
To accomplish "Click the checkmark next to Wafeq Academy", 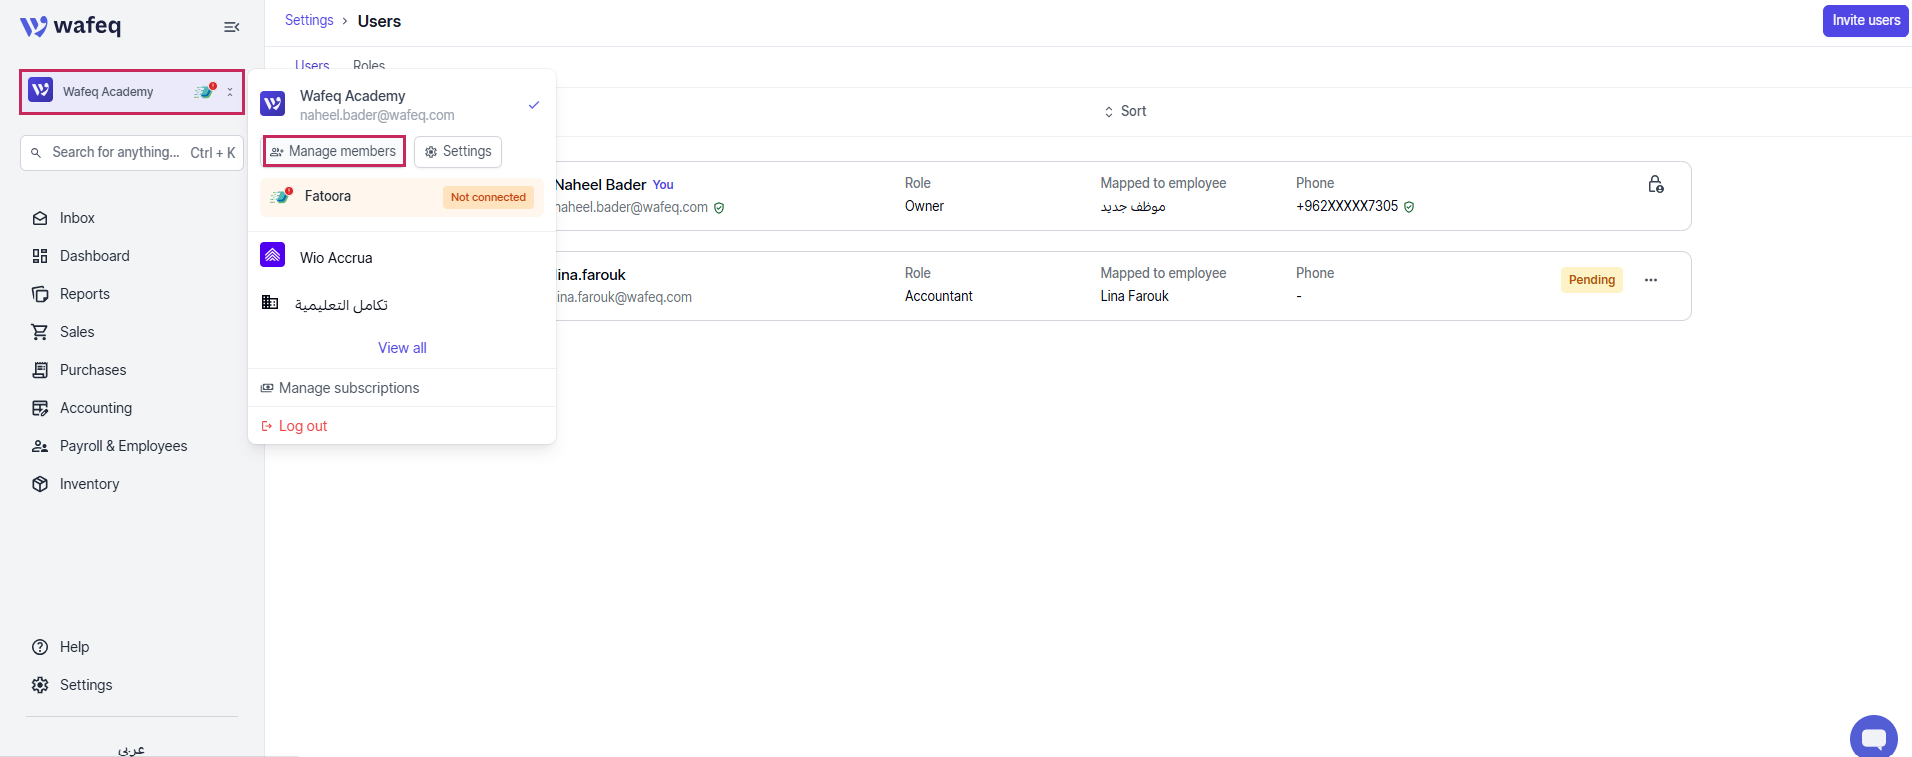I will click(534, 105).
